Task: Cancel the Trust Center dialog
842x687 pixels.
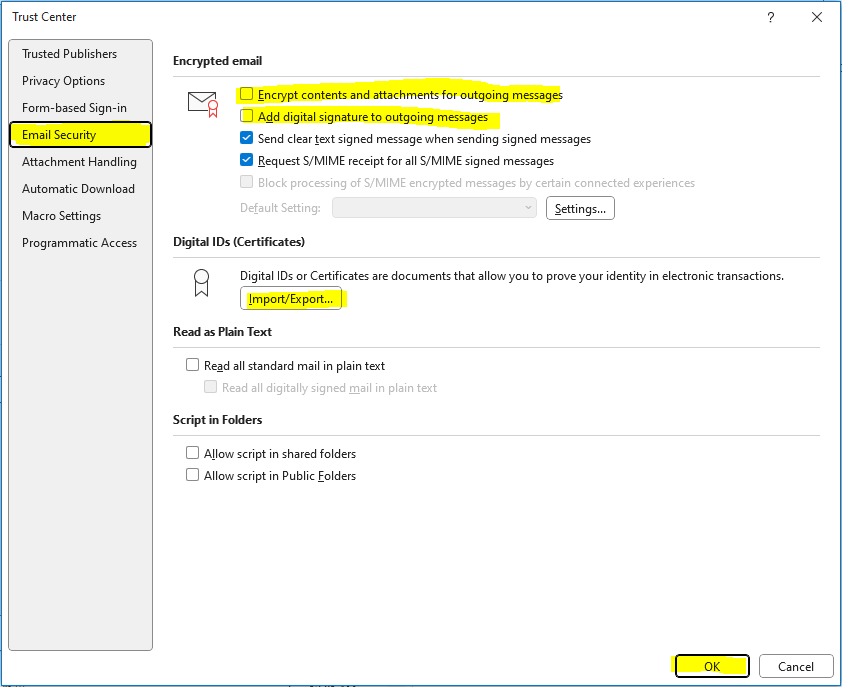Action: pyautogui.click(x=796, y=667)
